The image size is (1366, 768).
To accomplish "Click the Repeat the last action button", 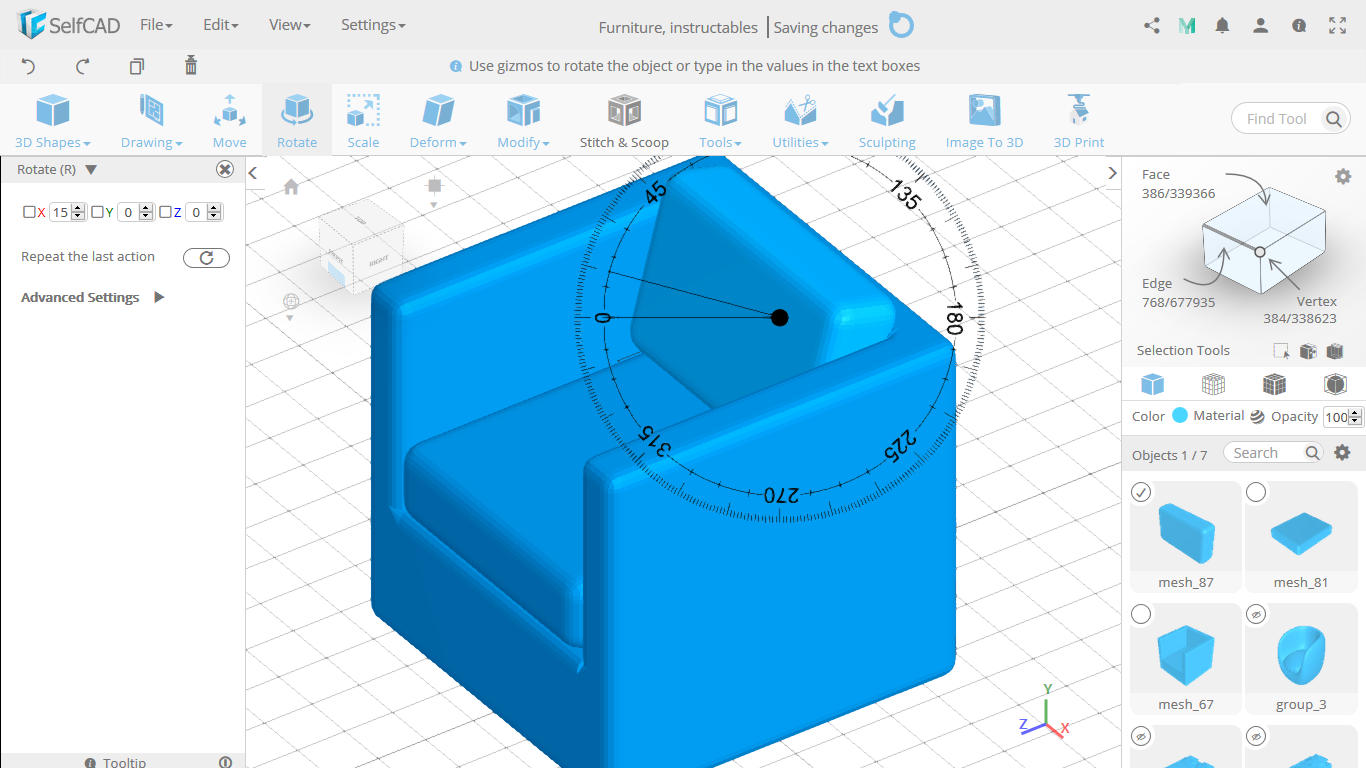I will tap(206, 258).
